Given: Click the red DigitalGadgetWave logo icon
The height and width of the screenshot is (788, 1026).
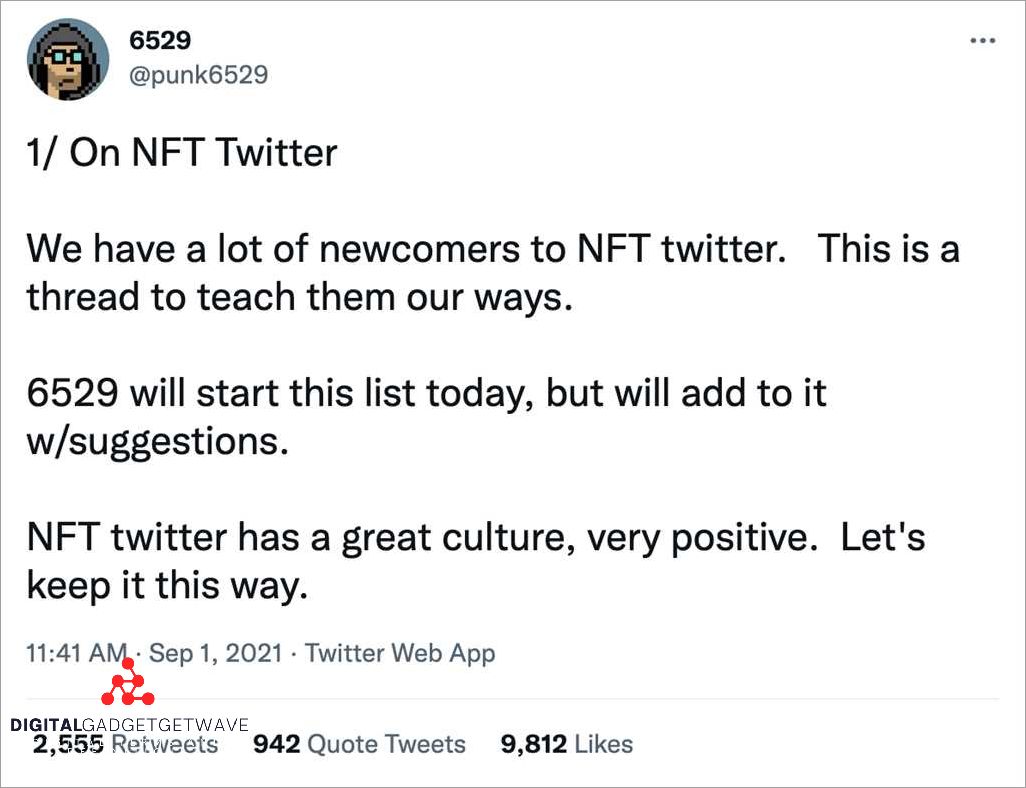Looking at the screenshot, I should pos(128,685).
